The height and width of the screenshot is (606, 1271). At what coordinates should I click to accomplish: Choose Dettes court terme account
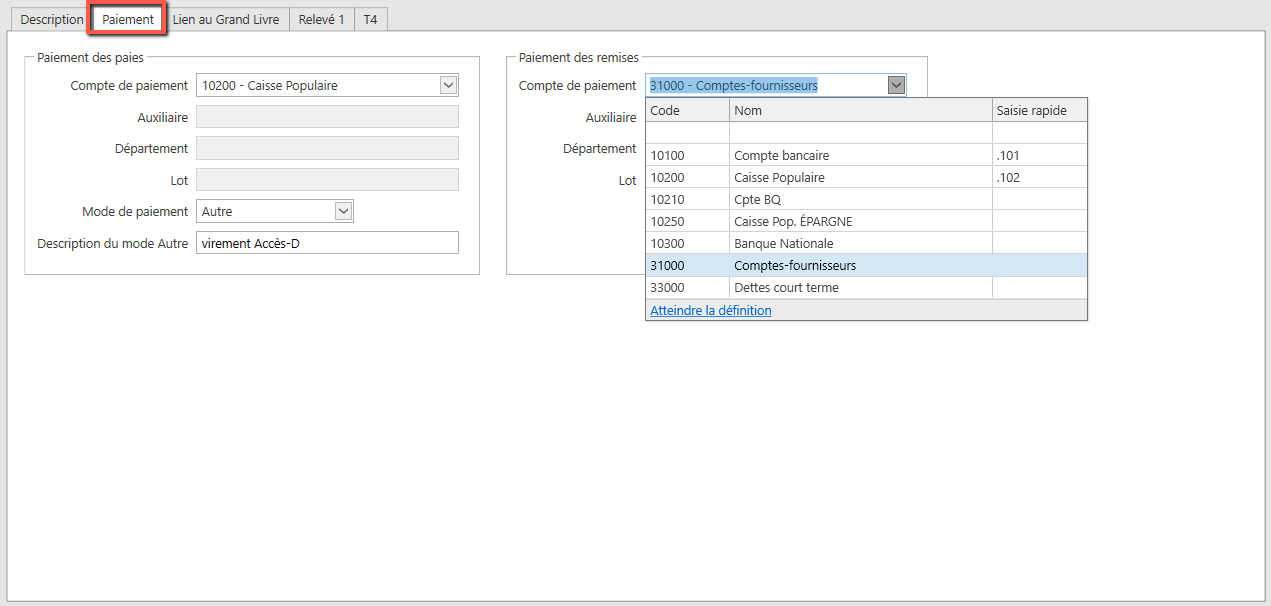[866, 287]
